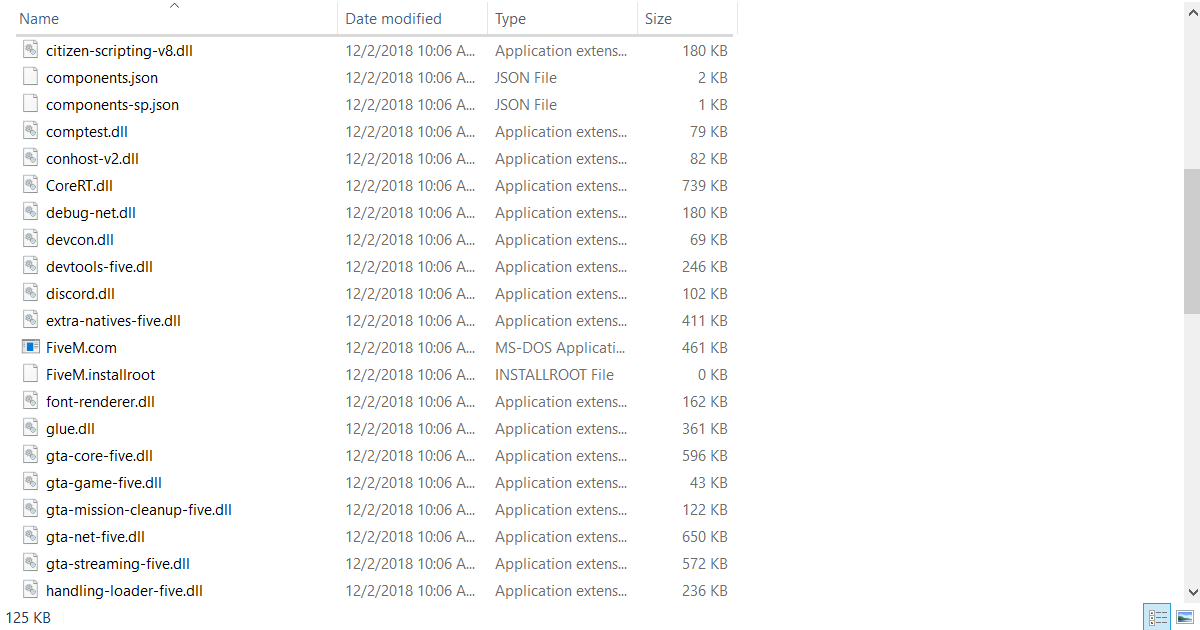Select the file name gta-game-five.dll
1200x630 pixels.
pyautogui.click(x=104, y=483)
